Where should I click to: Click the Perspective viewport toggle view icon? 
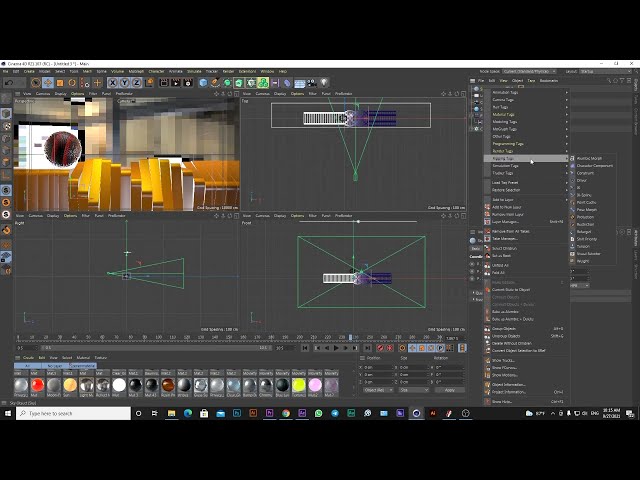pyautogui.click(x=236, y=94)
